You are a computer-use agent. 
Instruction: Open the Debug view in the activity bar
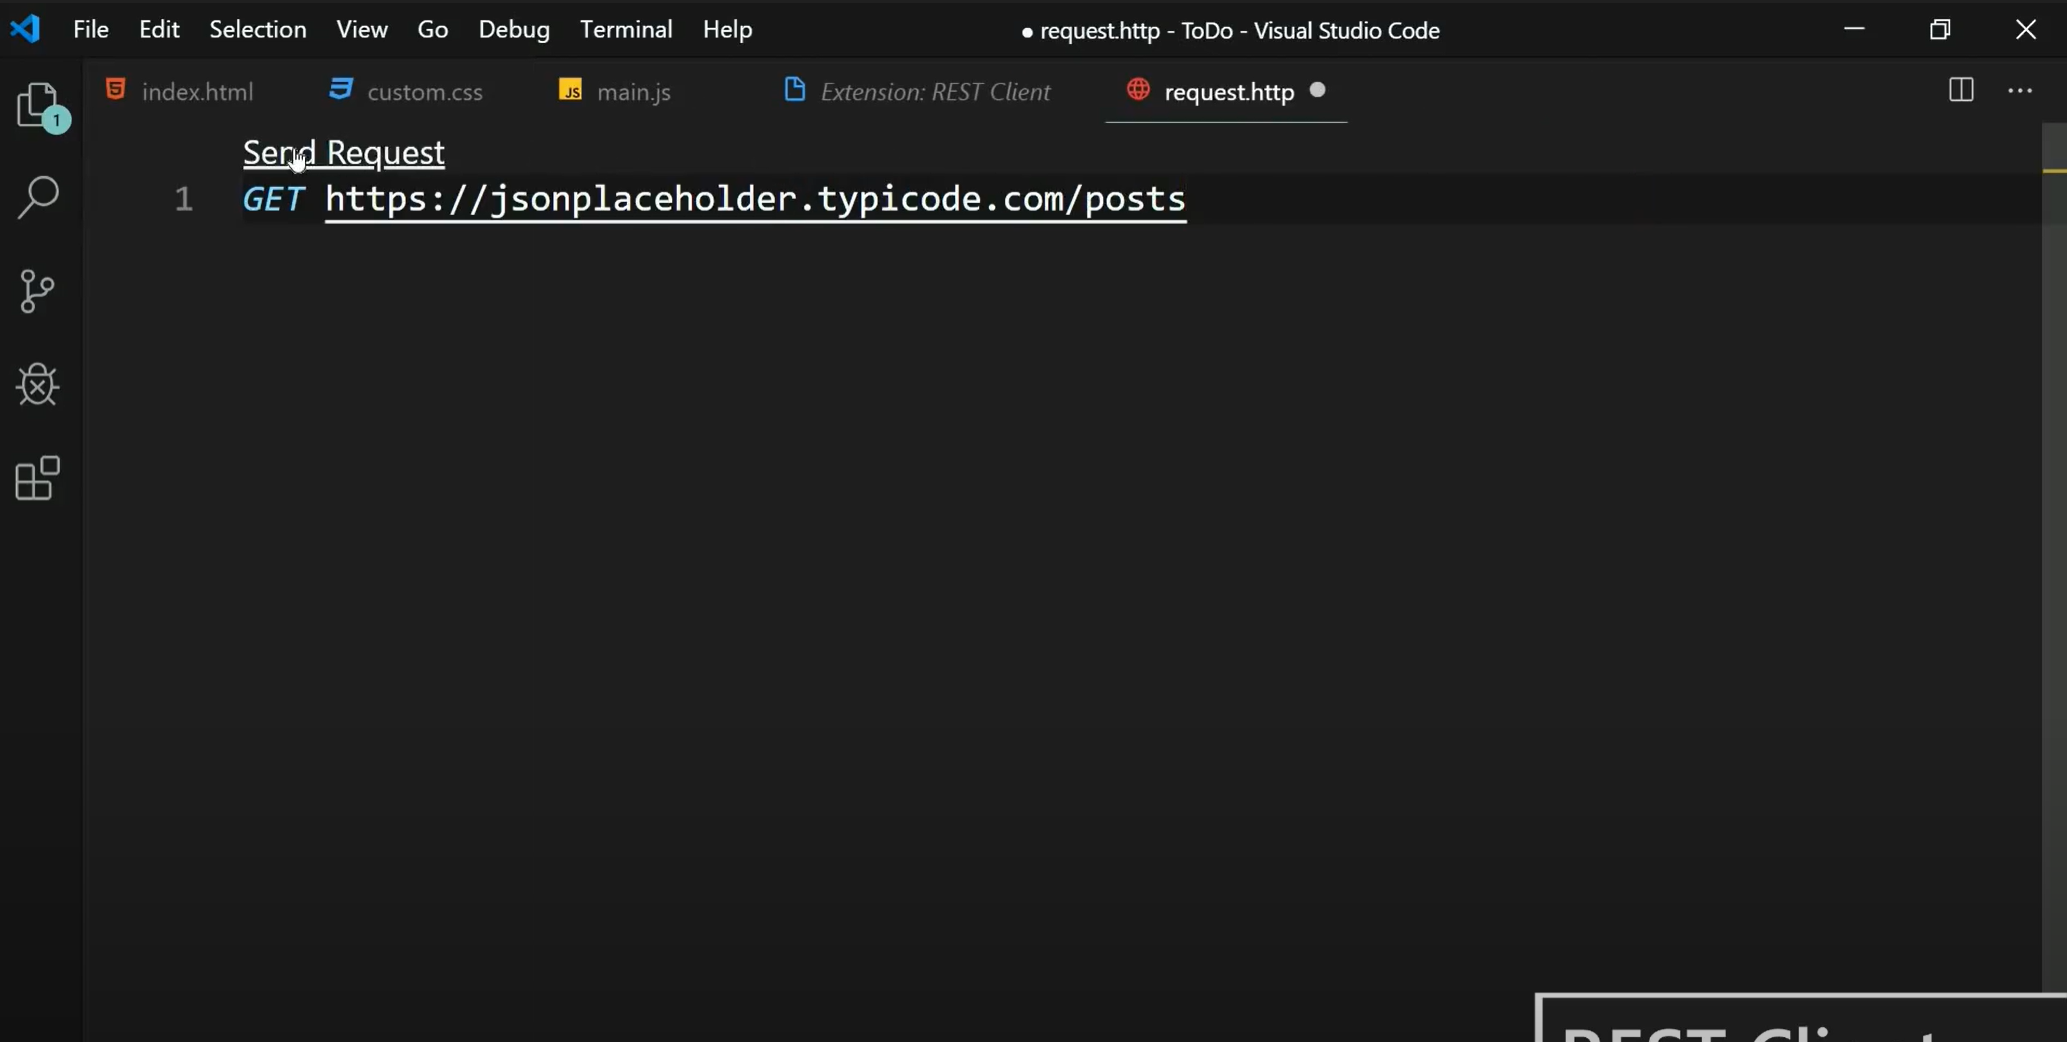point(38,384)
